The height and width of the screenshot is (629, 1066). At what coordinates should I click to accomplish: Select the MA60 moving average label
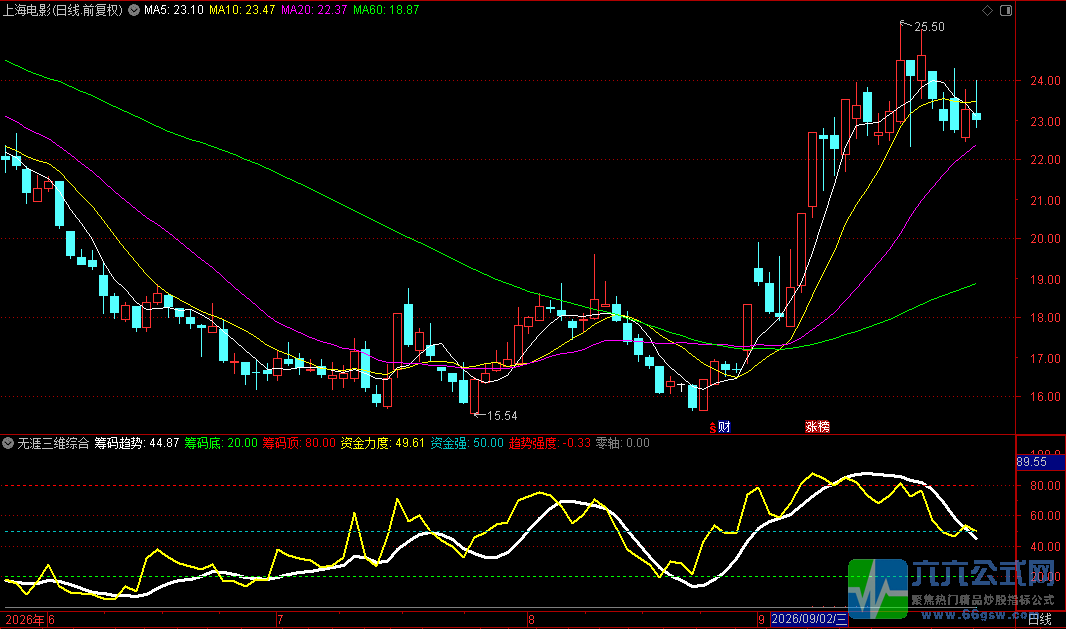pos(386,10)
